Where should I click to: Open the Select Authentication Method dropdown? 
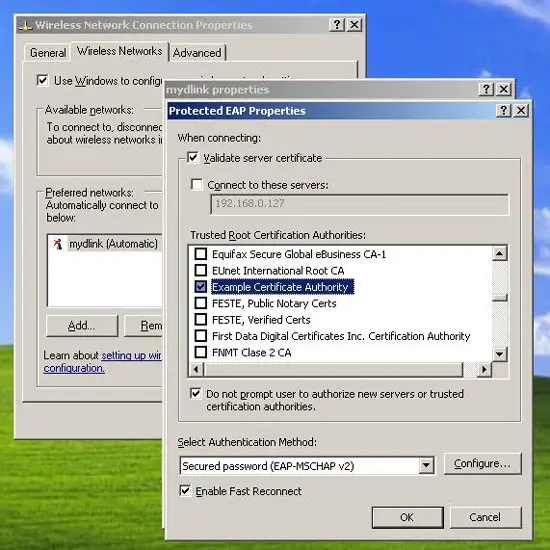(426, 465)
